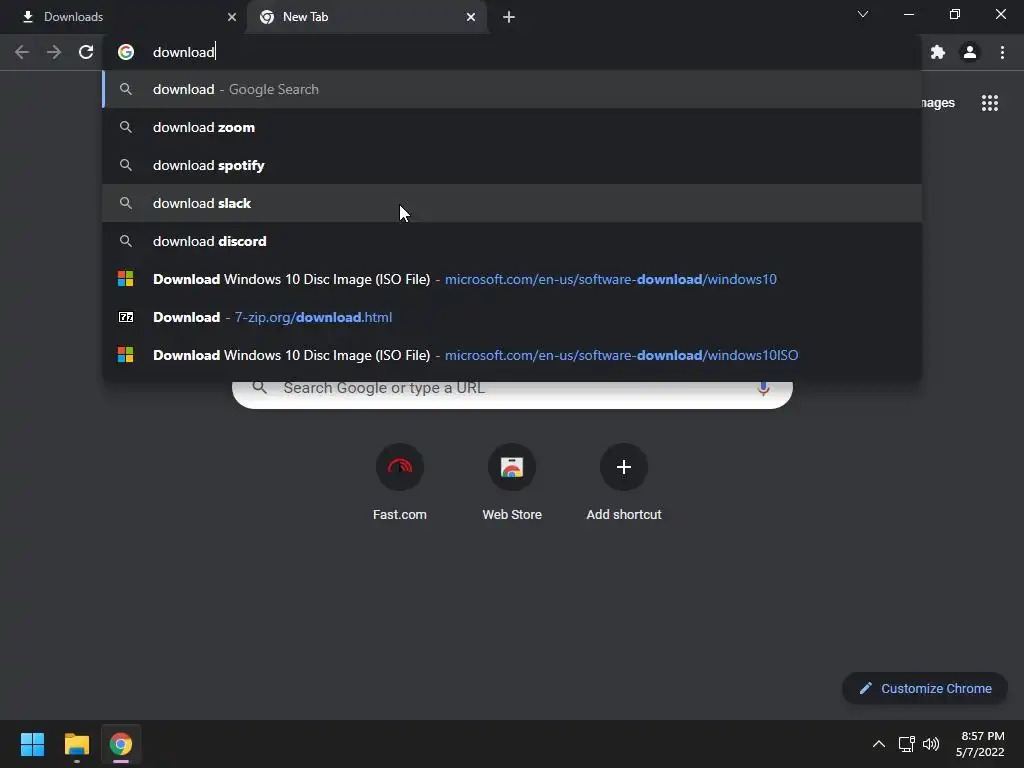Image resolution: width=1024 pixels, height=768 pixels.
Task: Open the Images link
Action: point(938,103)
